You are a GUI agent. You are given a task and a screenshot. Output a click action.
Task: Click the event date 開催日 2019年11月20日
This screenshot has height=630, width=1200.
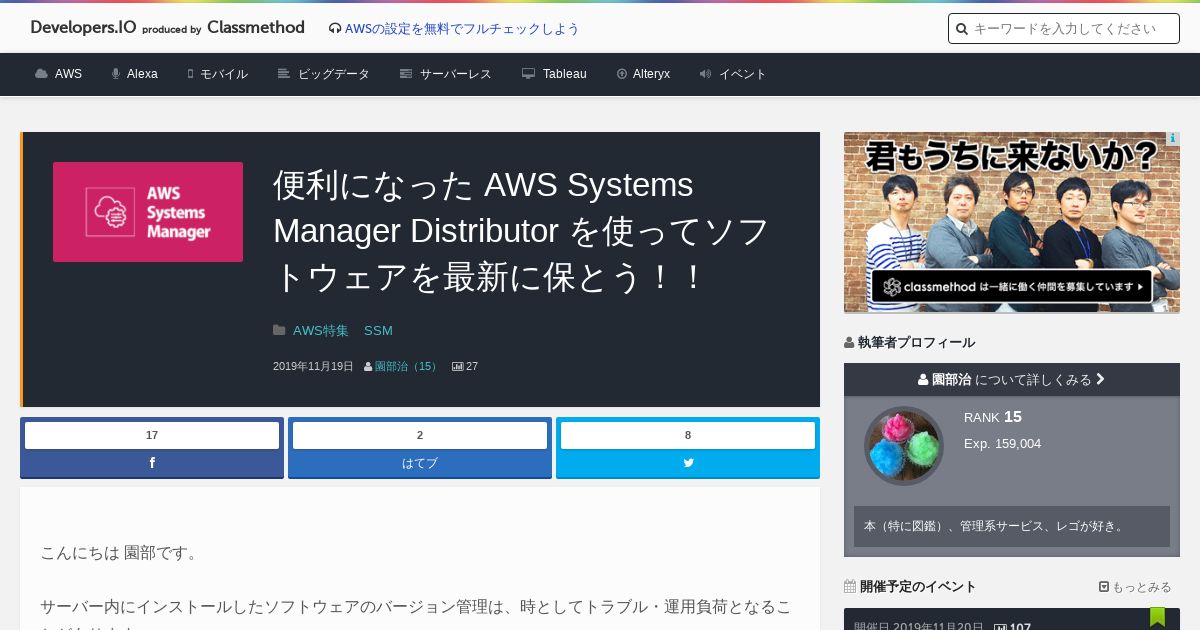pyautogui.click(x=919, y=627)
